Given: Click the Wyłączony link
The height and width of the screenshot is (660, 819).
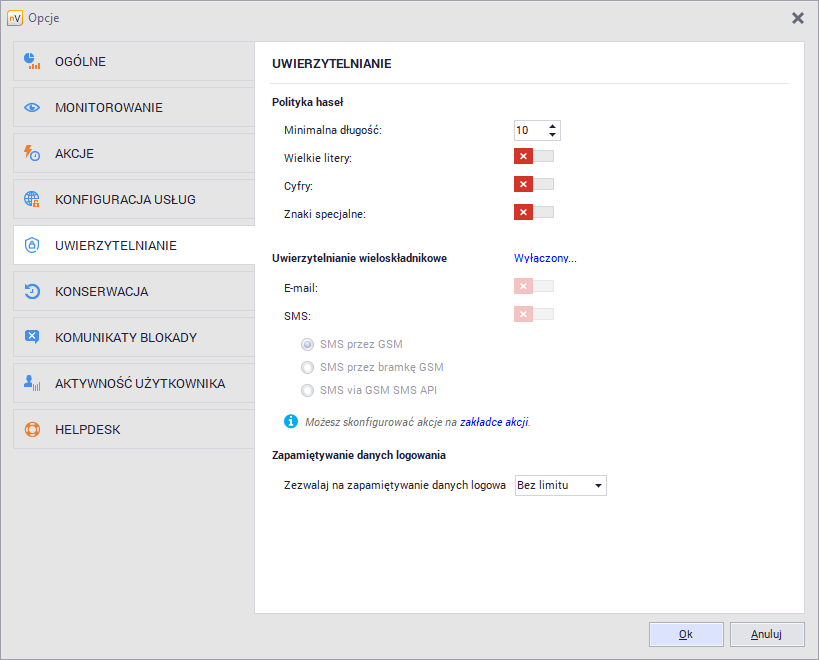Looking at the screenshot, I should point(544,258).
